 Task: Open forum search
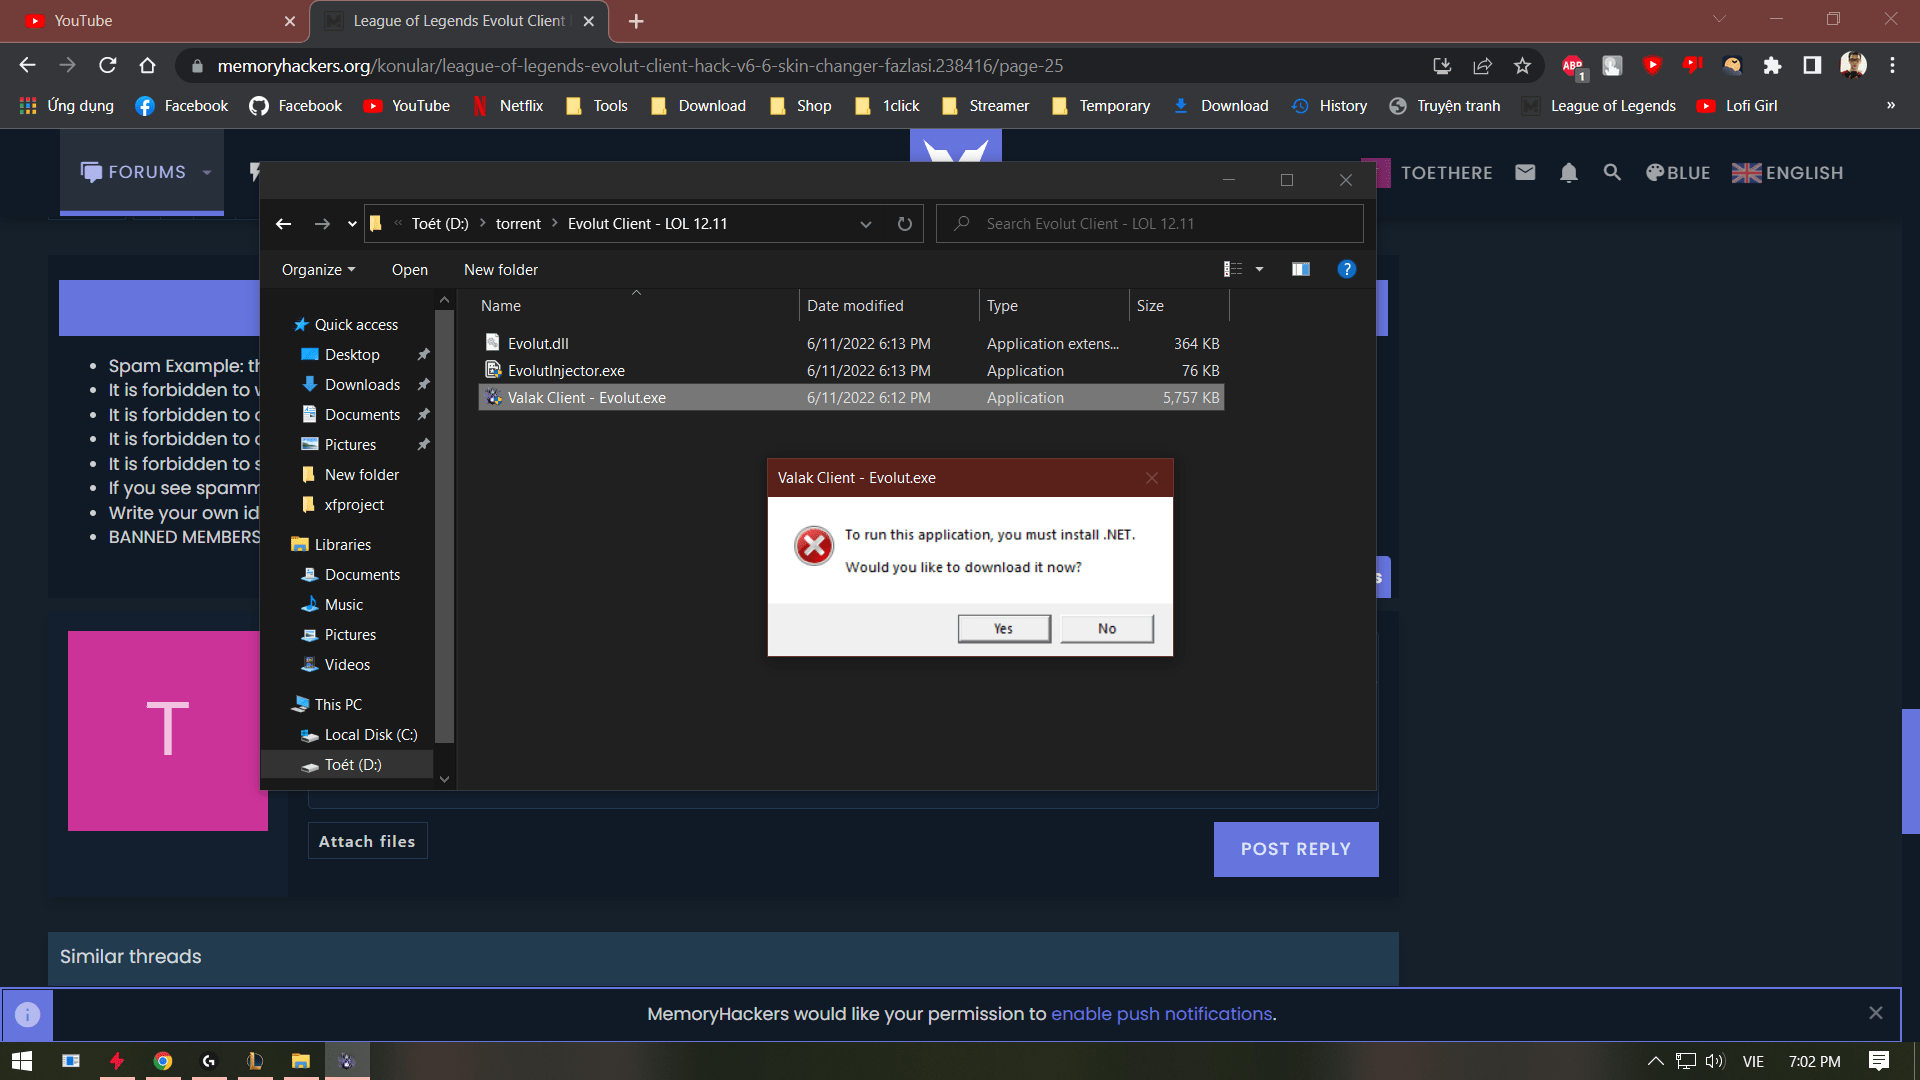pos(1612,172)
